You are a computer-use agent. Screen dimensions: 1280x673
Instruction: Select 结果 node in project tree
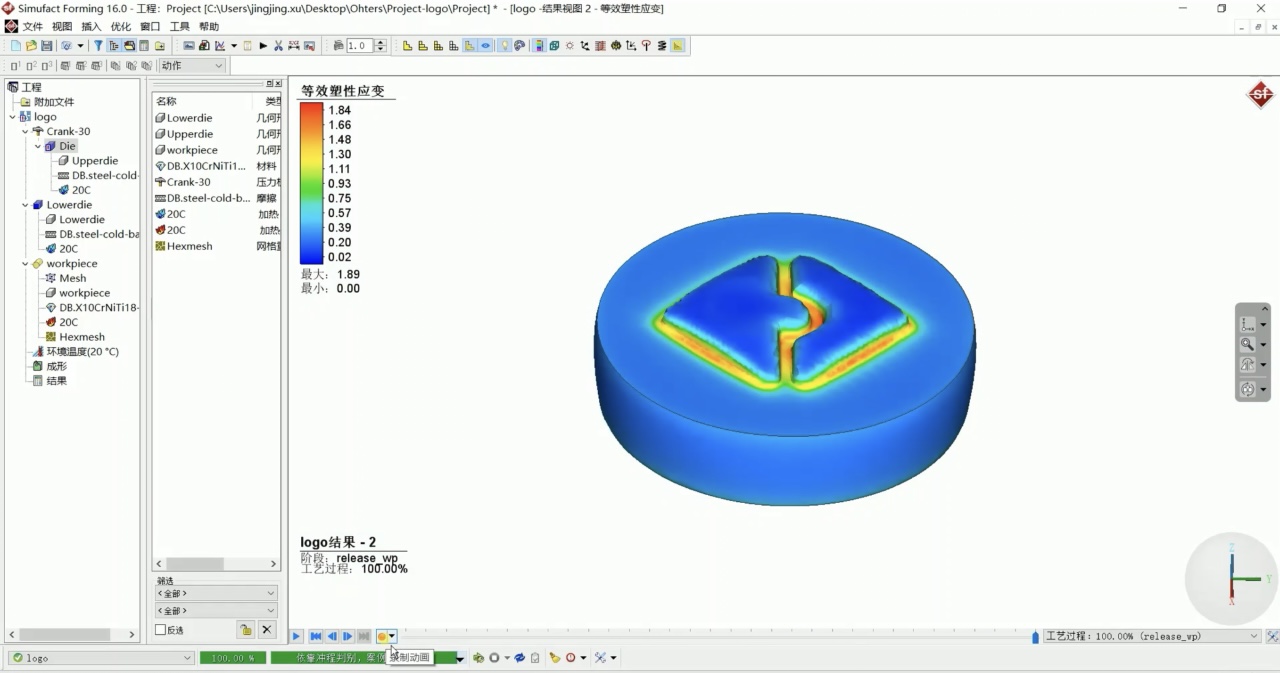pyautogui.click(x=56, y=381)
